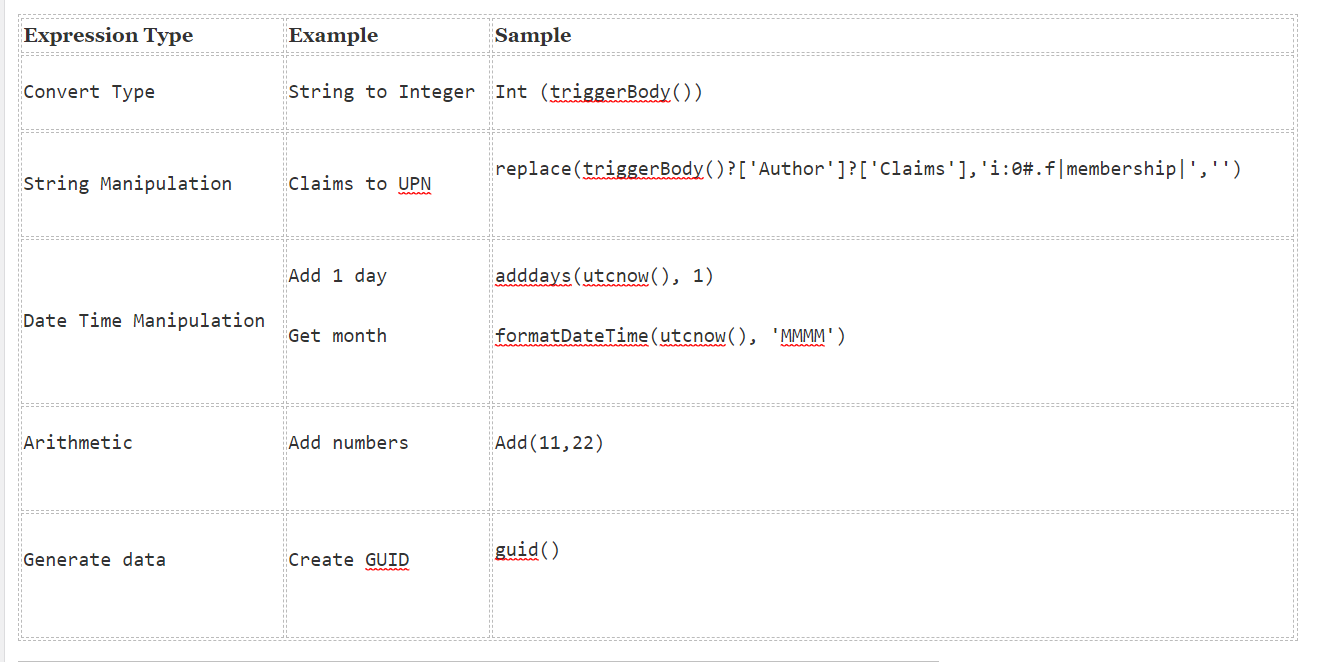This screenshot has width=1321, height=662.
Task: Click the Add 1 day example
Action: [337, 276]
